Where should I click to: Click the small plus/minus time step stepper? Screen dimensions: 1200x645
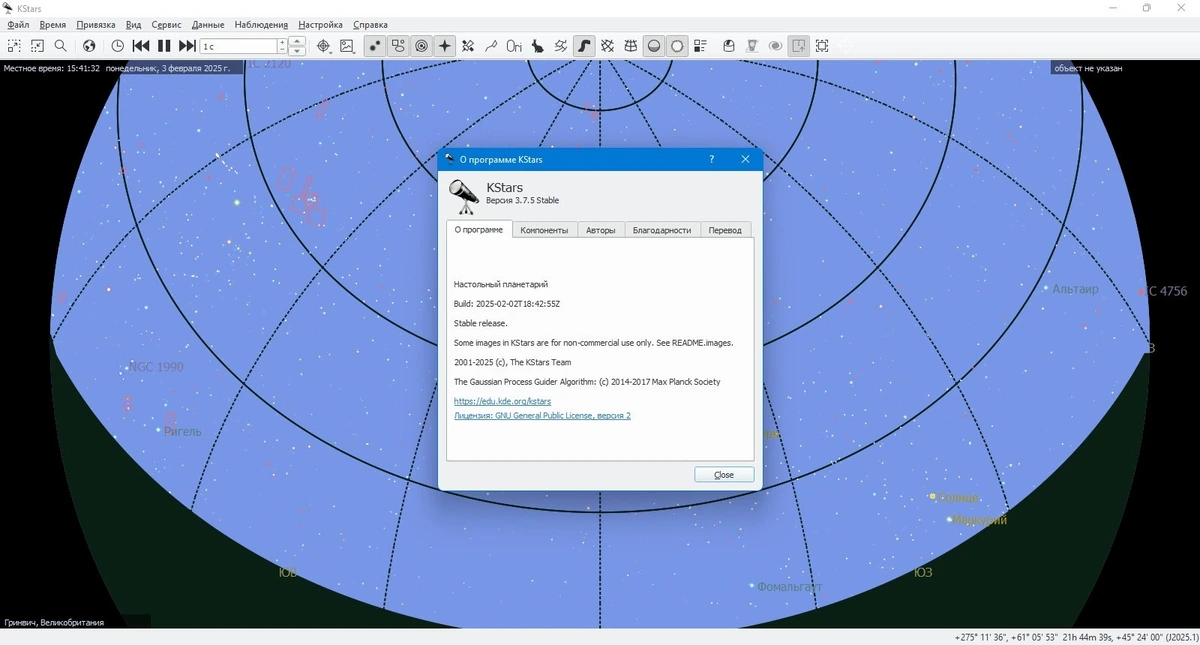pyautogui.click(x=282, y=46)
